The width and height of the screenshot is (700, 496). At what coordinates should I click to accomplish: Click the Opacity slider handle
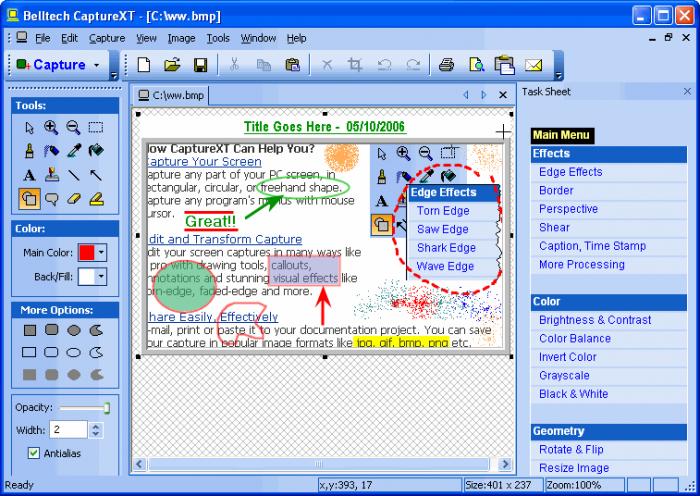tap(107, 408)
